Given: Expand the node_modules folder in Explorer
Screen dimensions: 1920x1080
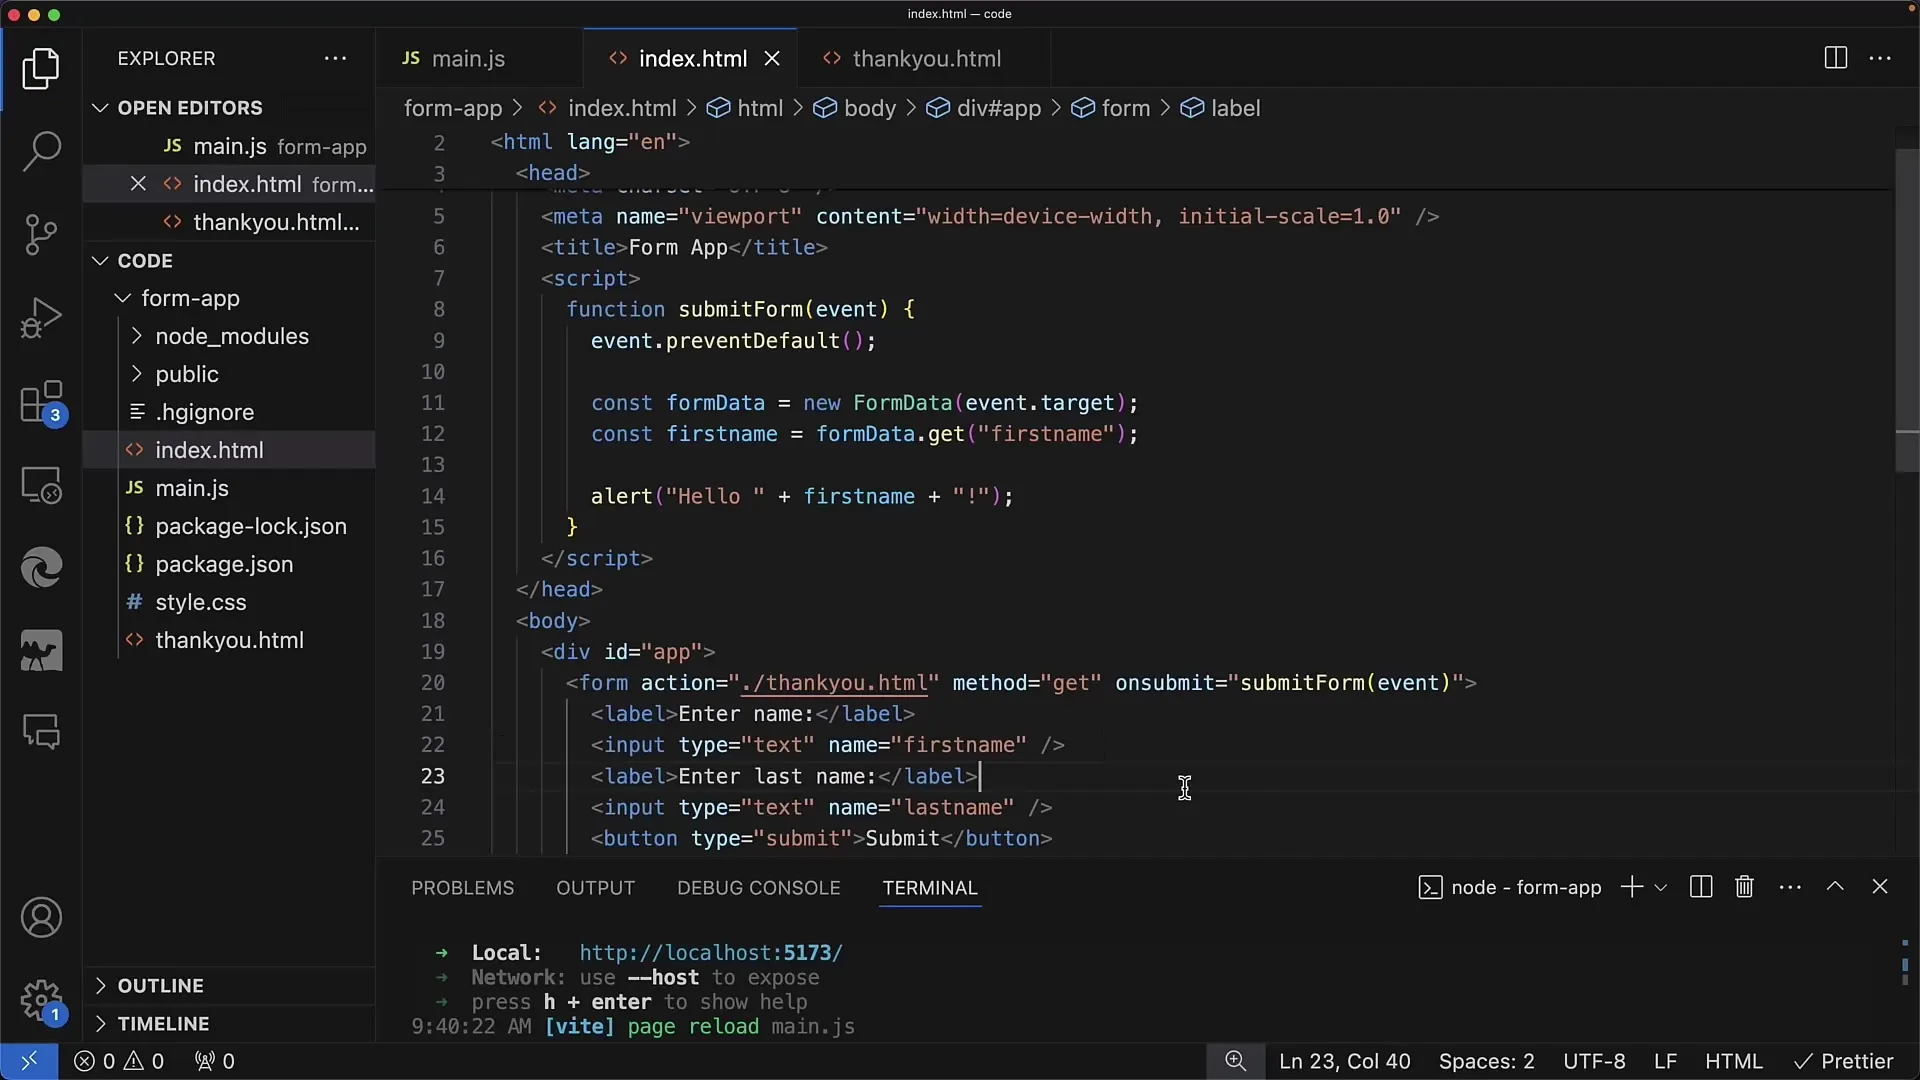Looking at the screenshot, I should click(x=232, y=335).
